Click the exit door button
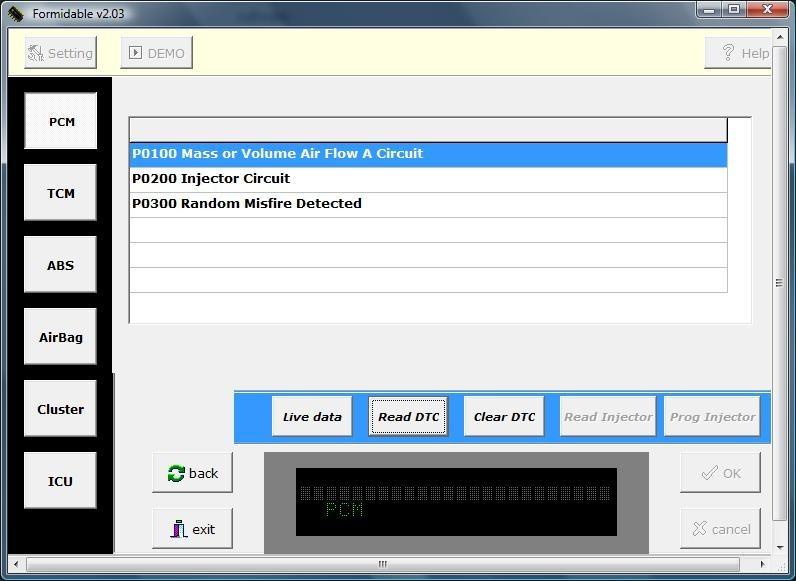 coord(192,529)
